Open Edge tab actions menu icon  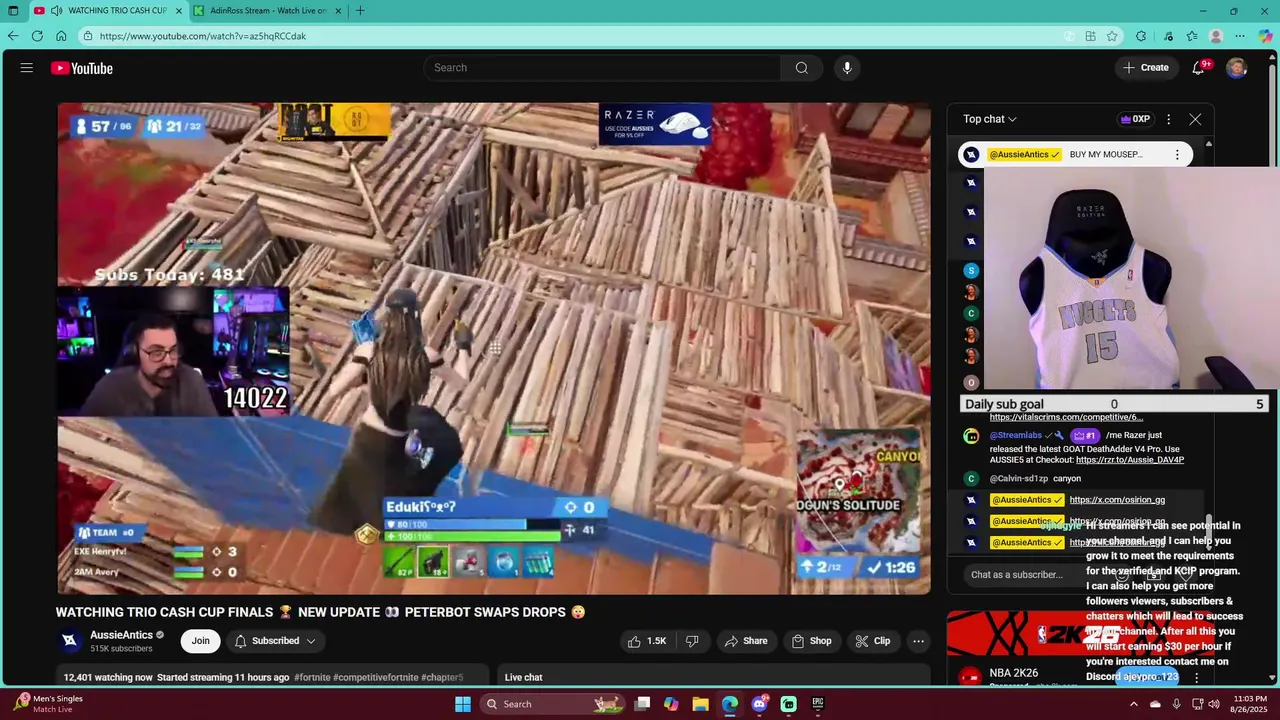point(13,11)
